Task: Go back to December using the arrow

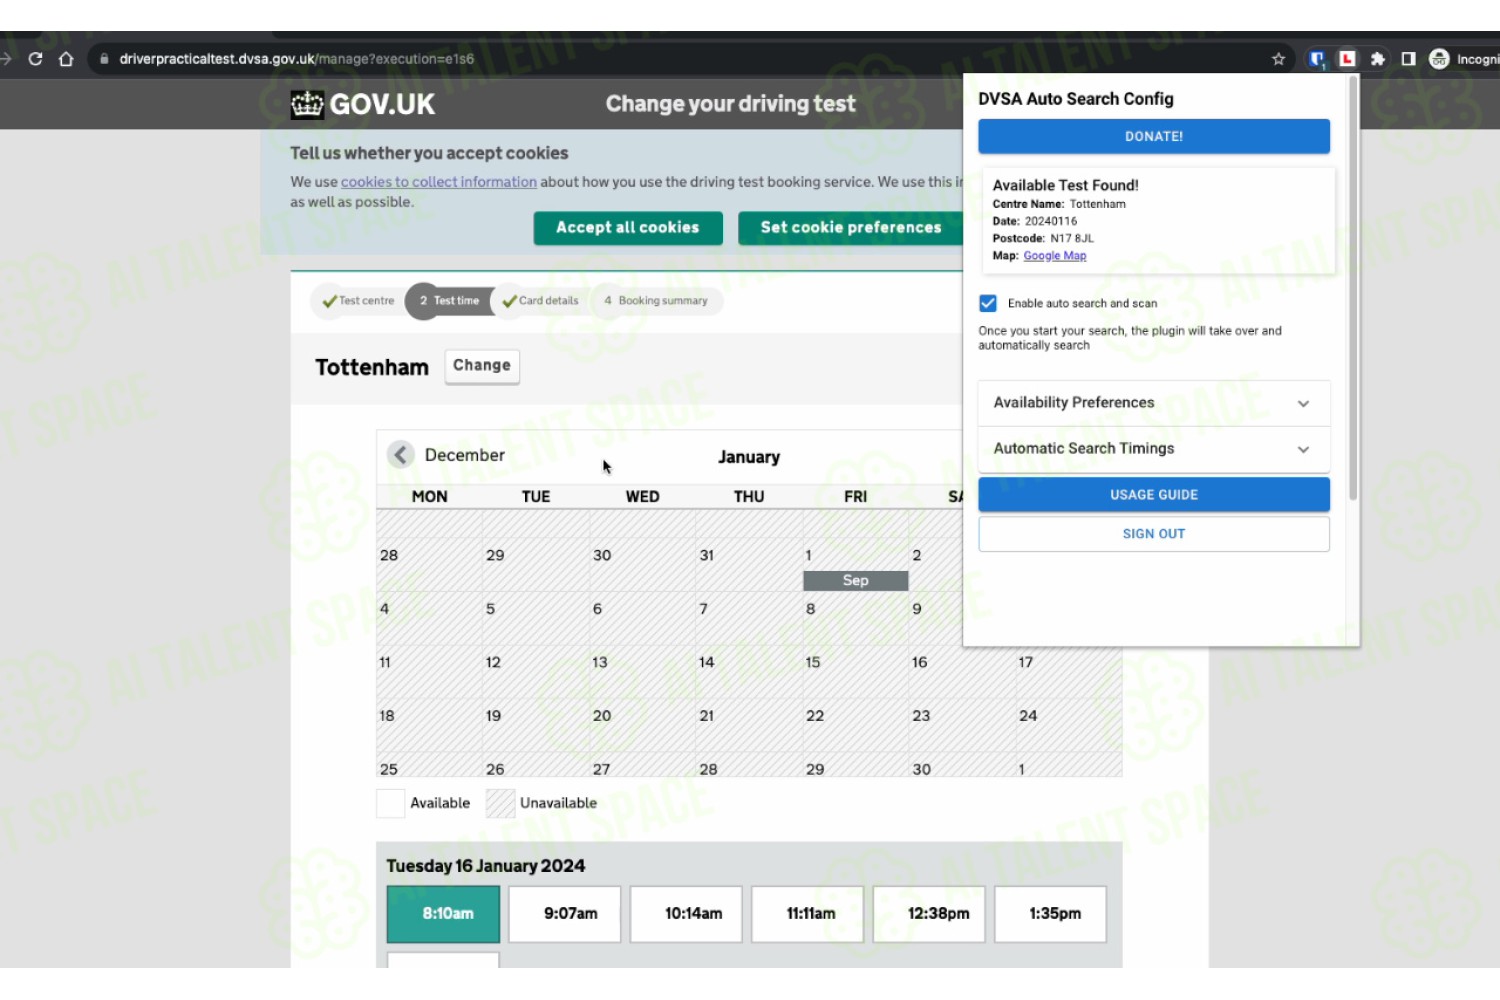Action: [400, 455]
